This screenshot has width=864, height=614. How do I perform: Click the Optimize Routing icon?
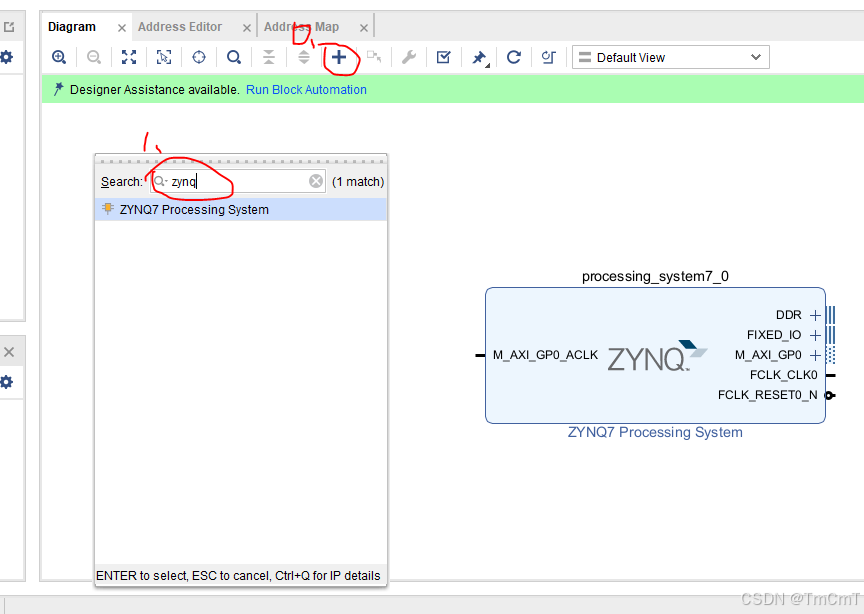point(548,57)
